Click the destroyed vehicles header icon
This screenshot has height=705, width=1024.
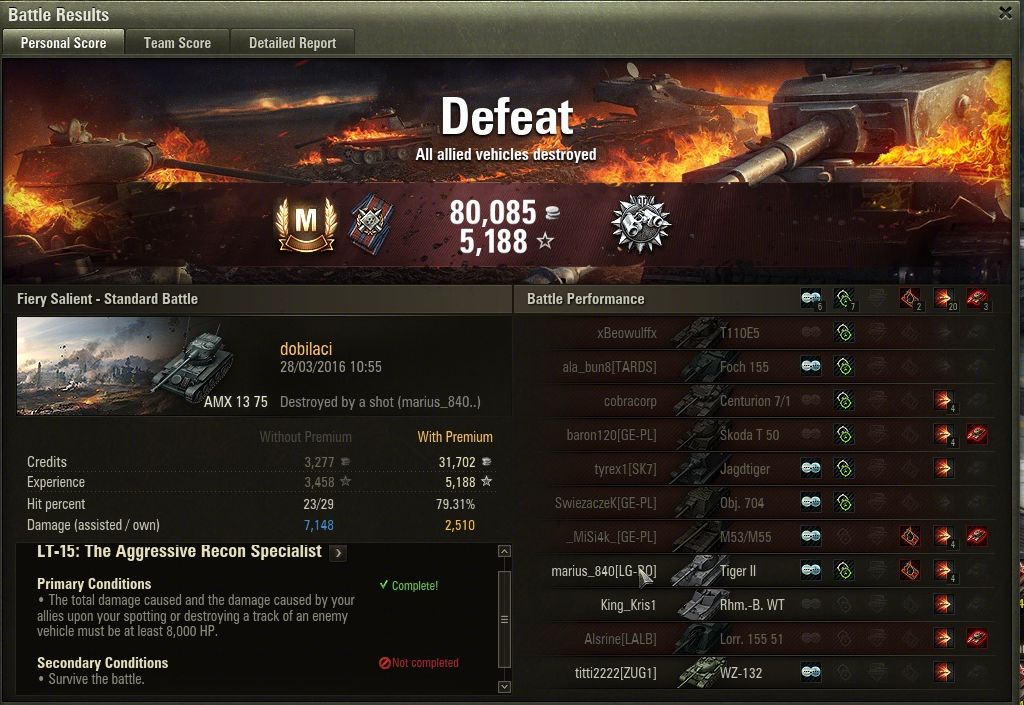[977, 299]
